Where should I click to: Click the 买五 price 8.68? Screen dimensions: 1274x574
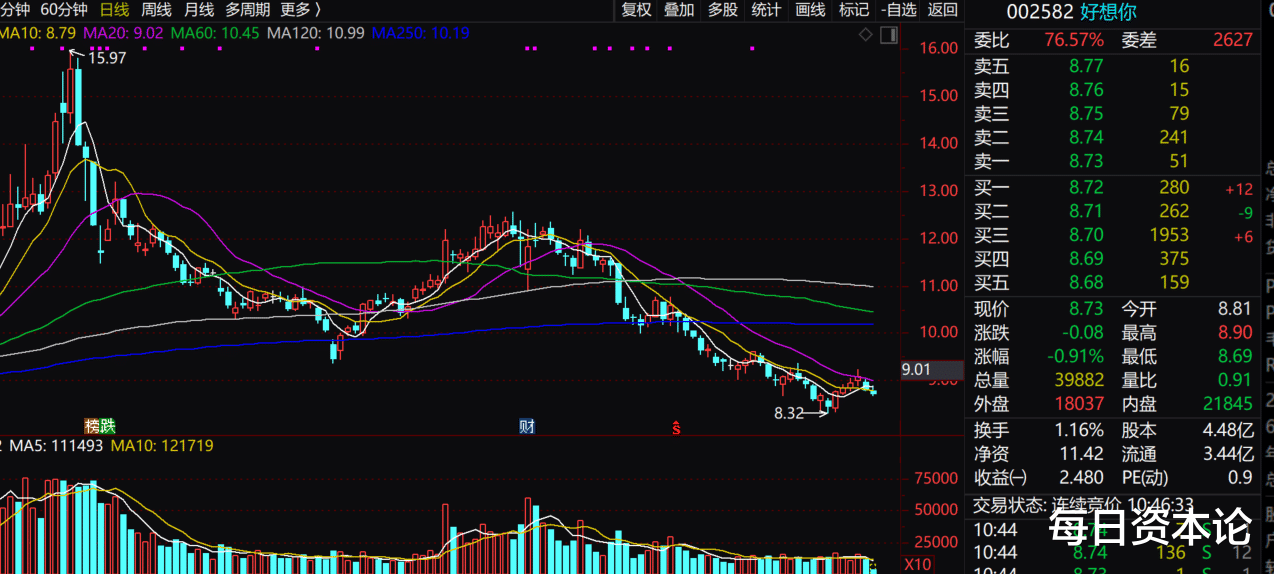click(1086, 282)
